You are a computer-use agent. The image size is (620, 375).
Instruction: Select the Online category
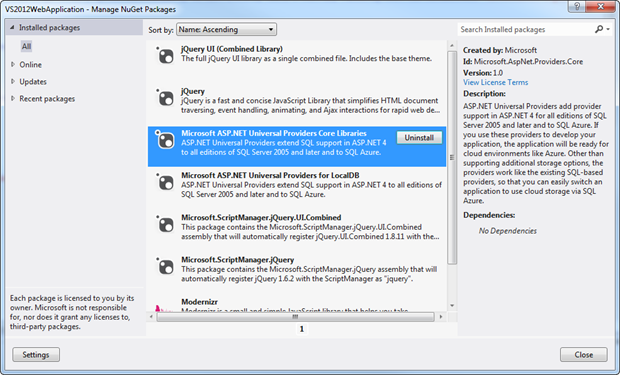click(x=30, y=64)
